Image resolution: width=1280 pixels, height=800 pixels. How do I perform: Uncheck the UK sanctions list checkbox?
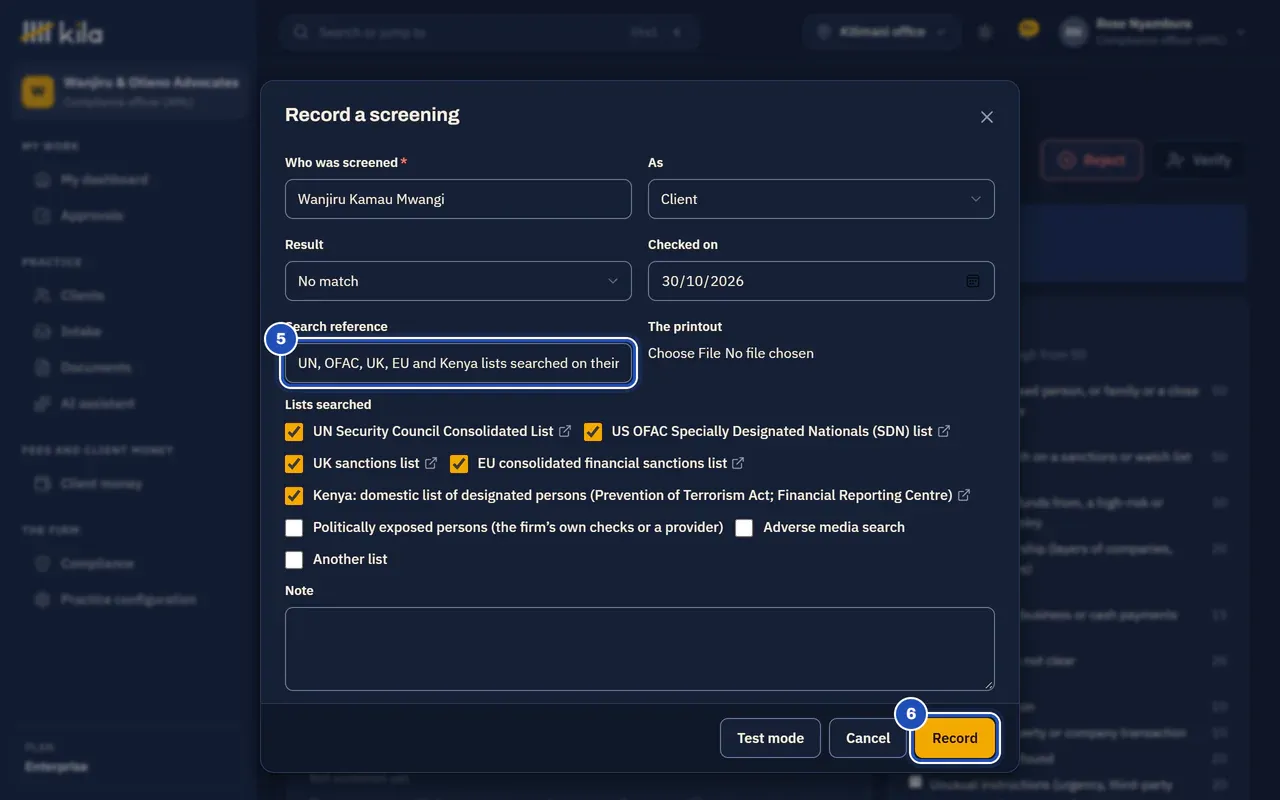click(x=294, y=464)
